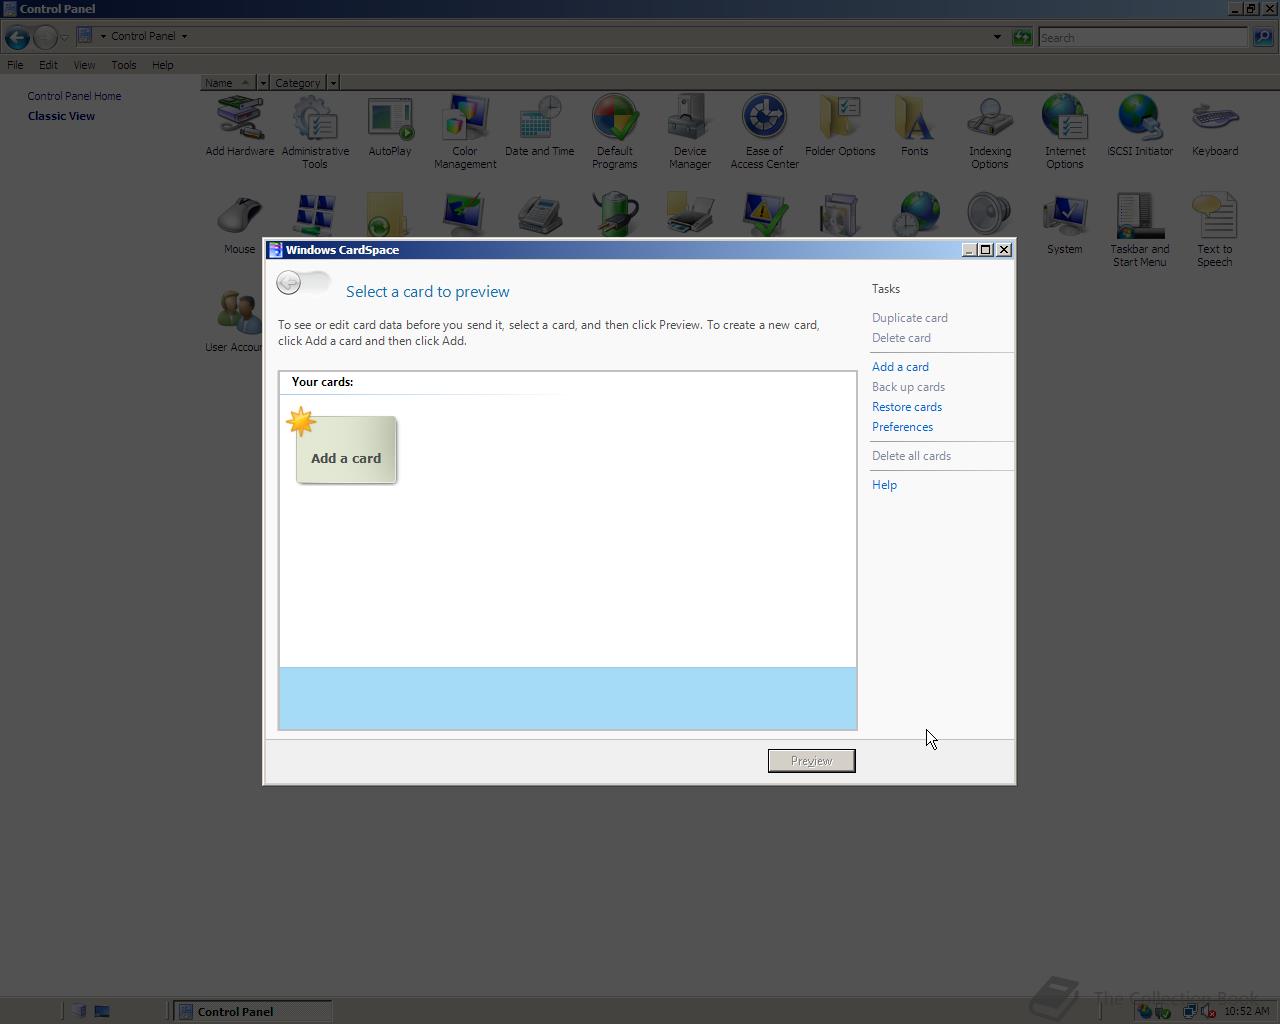The height and width of the screenshot is (1024, 1280).
Task: Click Delete all cards task
Action: (911, 456)
